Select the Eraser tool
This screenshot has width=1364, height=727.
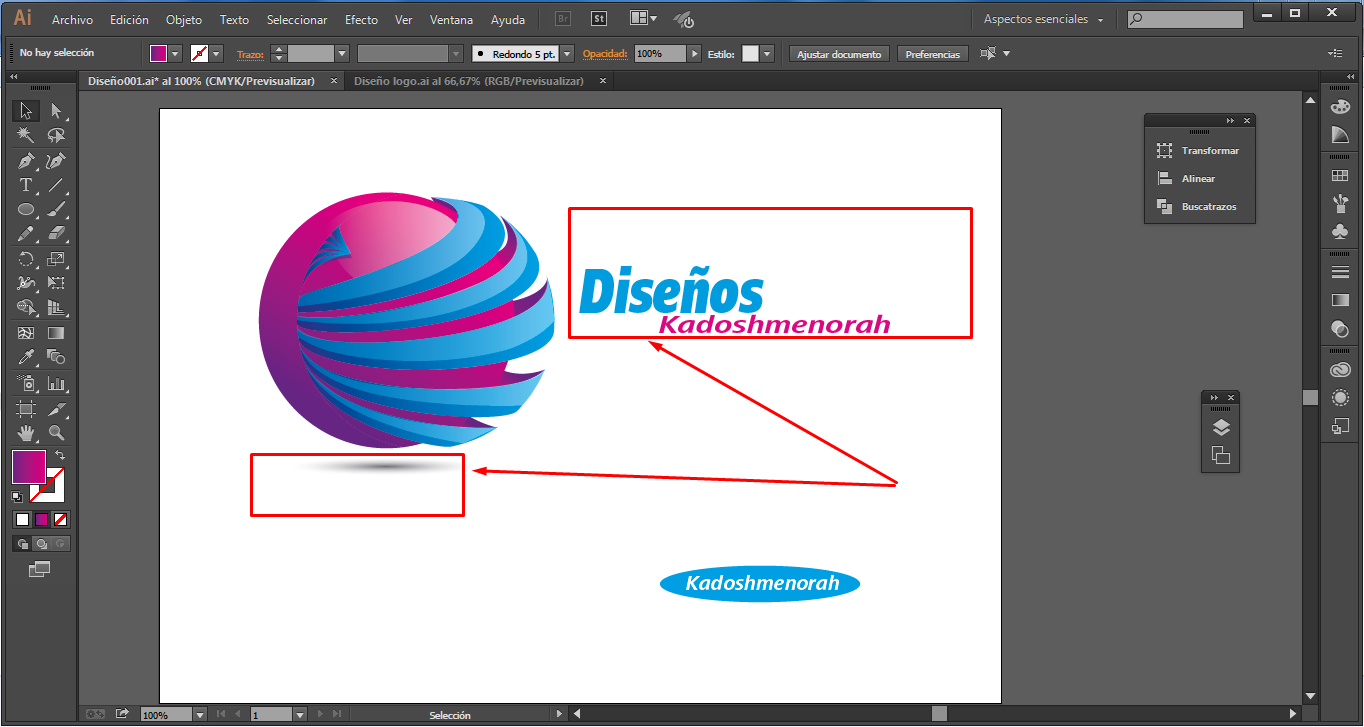tap(56, 234)
